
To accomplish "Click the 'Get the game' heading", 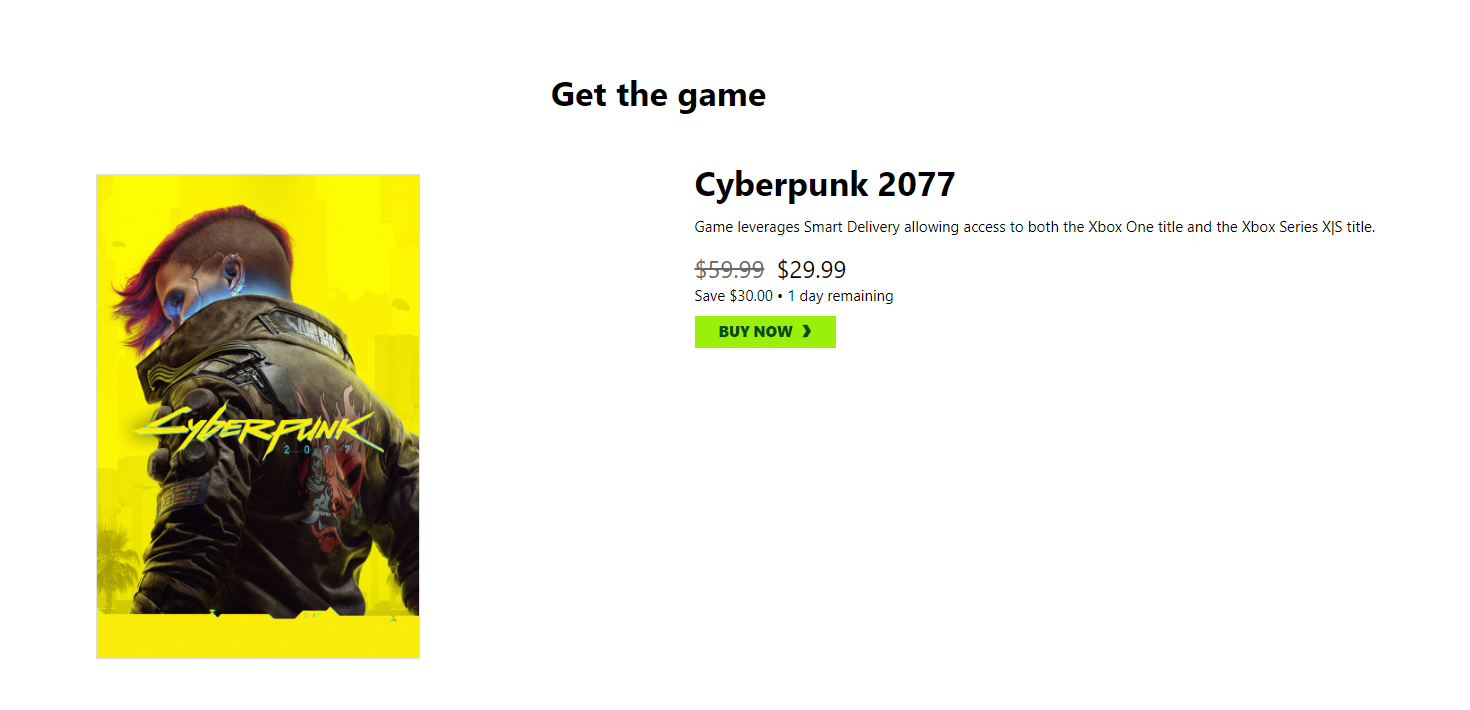I will (x=658, y=94).
